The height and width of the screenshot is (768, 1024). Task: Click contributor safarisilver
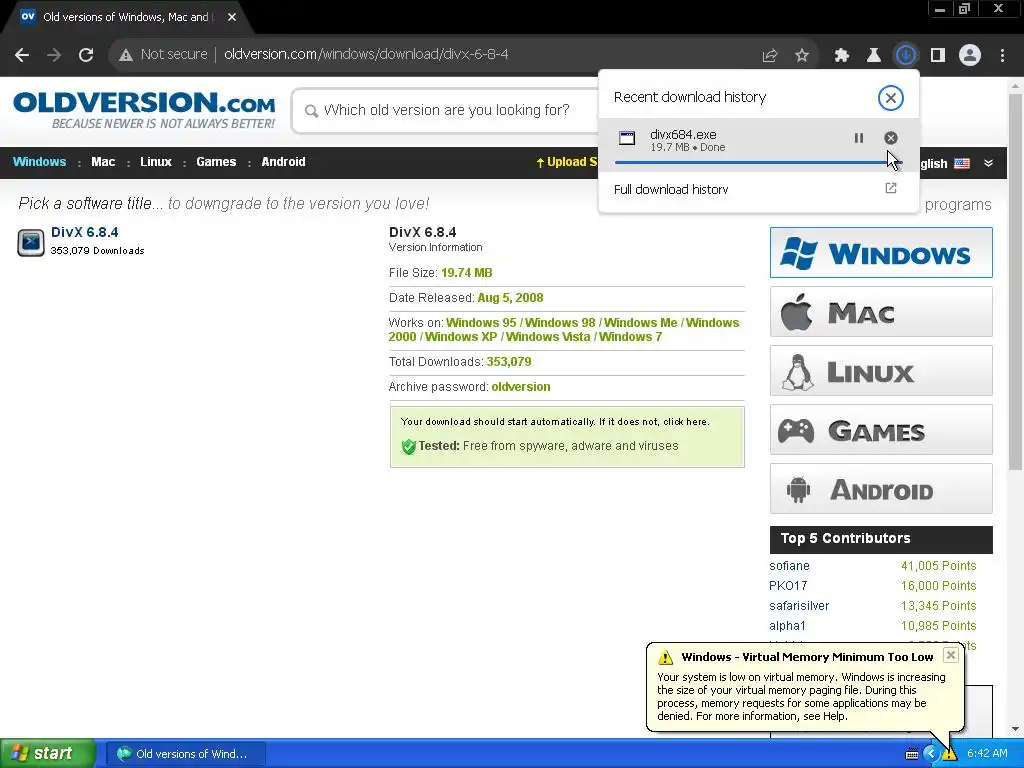tap(799, 606)
